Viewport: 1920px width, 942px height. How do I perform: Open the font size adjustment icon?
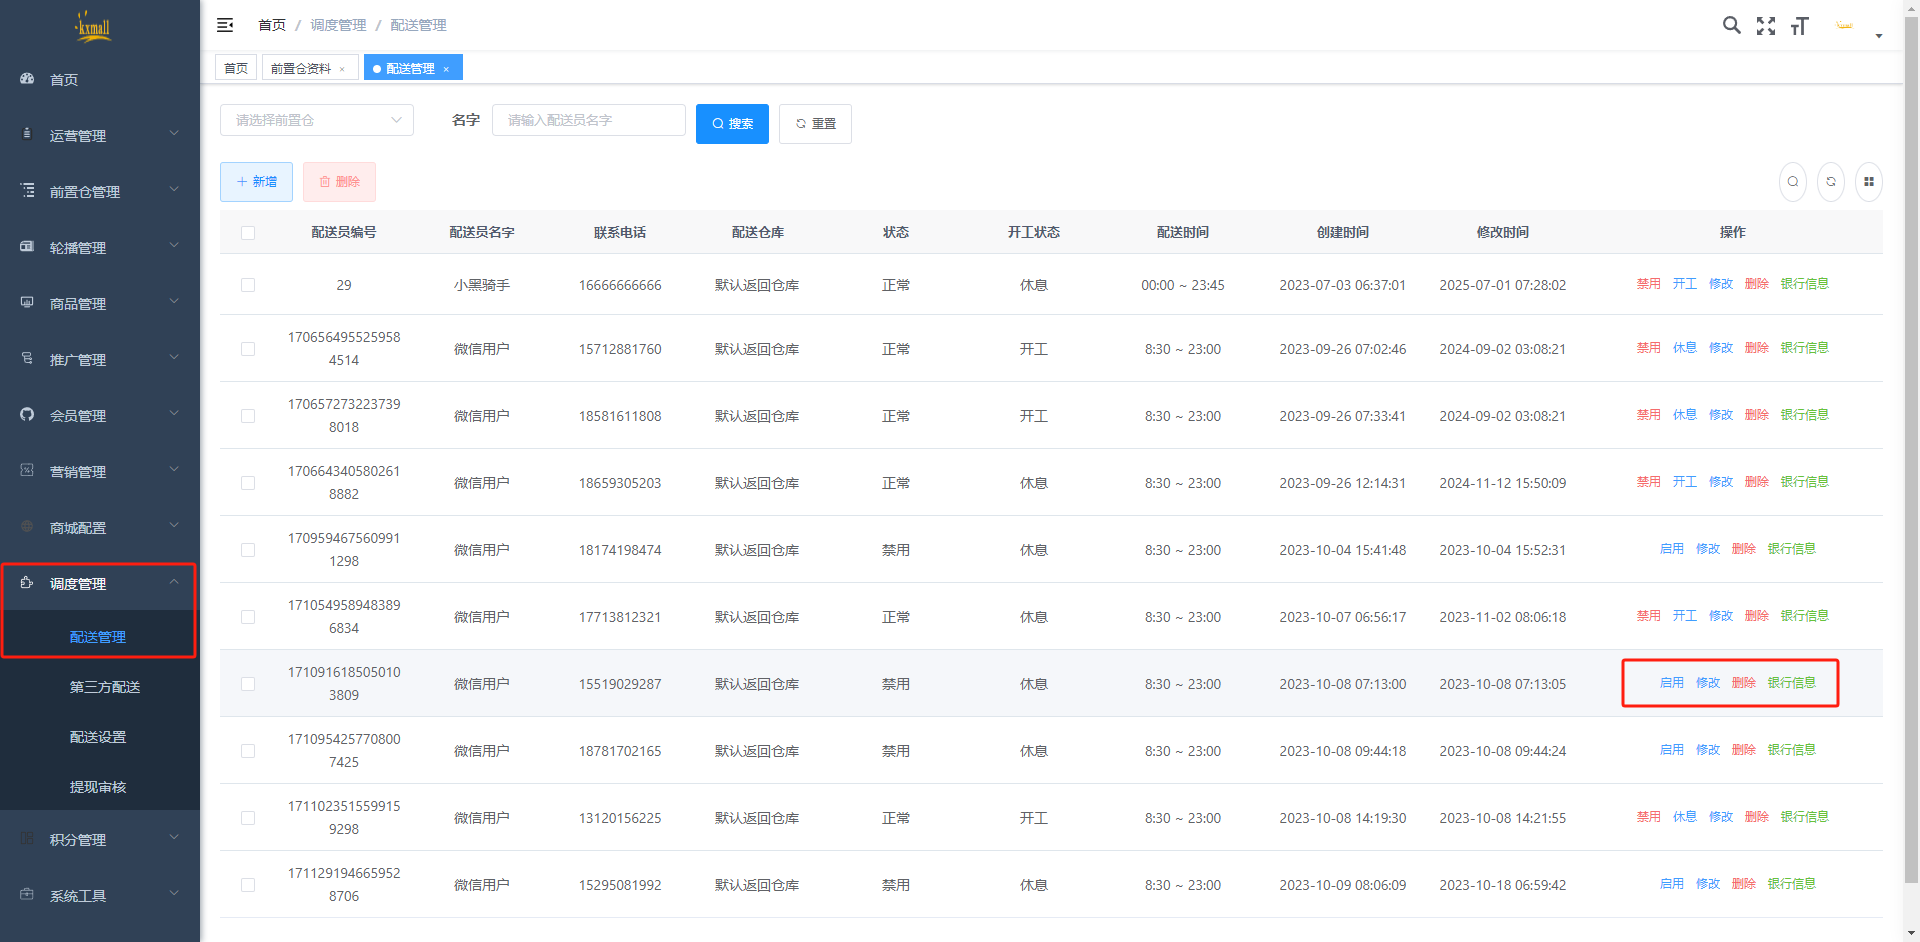tap(1800, 26)
